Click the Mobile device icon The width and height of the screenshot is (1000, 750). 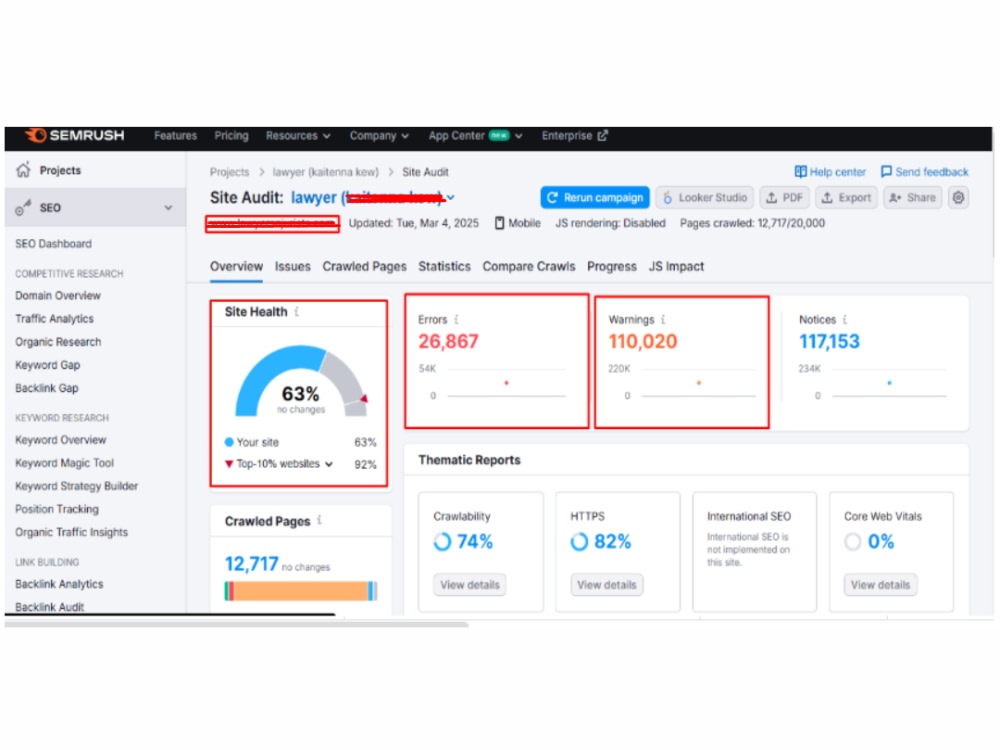499,223
